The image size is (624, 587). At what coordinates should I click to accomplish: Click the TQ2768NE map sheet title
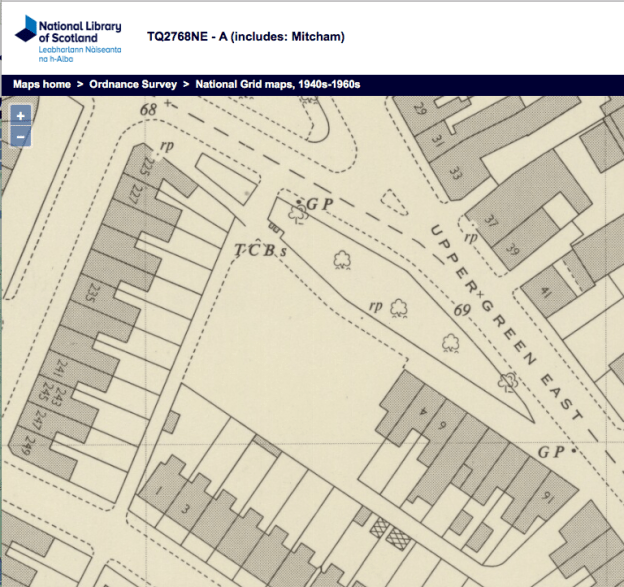(245, 37)
